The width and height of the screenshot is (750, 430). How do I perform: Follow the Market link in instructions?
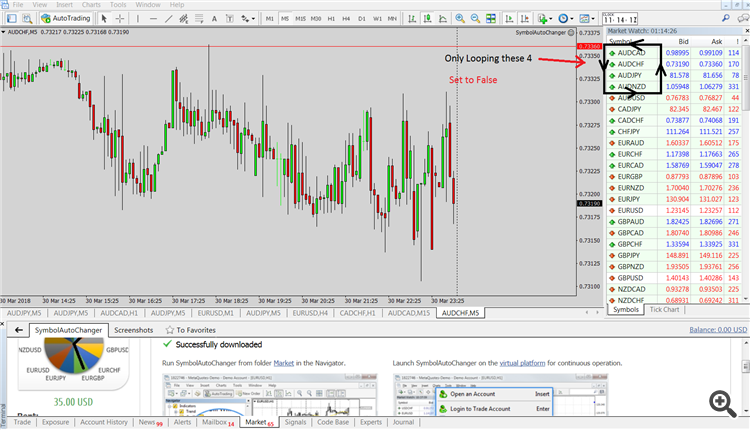pyautogui.click(x=284, y=363)
